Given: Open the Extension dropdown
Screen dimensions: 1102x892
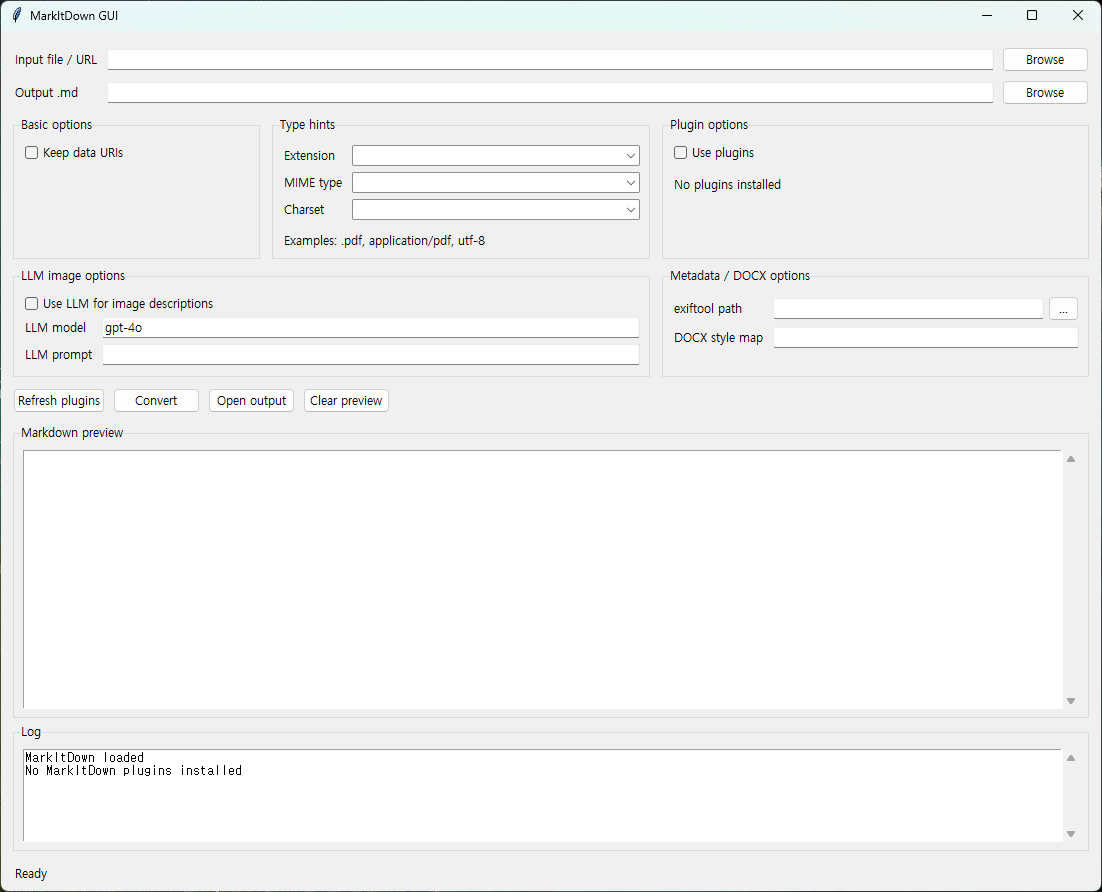Looking at the screenshot, I should pos(630,155).
